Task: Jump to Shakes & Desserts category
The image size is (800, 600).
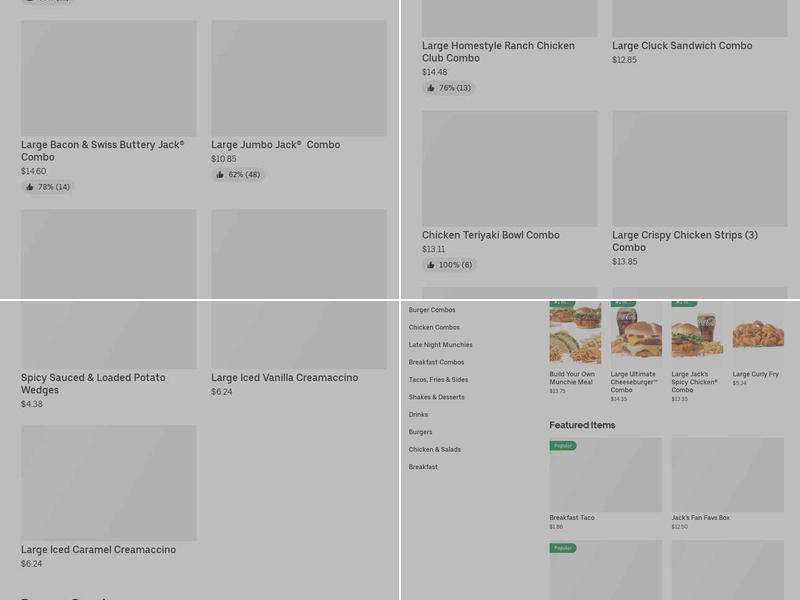Action: pos(436,397)
